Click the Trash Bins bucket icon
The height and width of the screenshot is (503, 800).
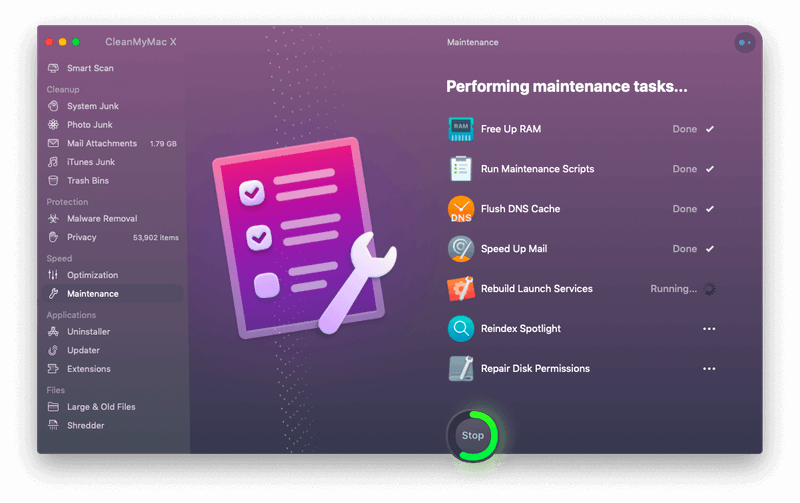53,181
